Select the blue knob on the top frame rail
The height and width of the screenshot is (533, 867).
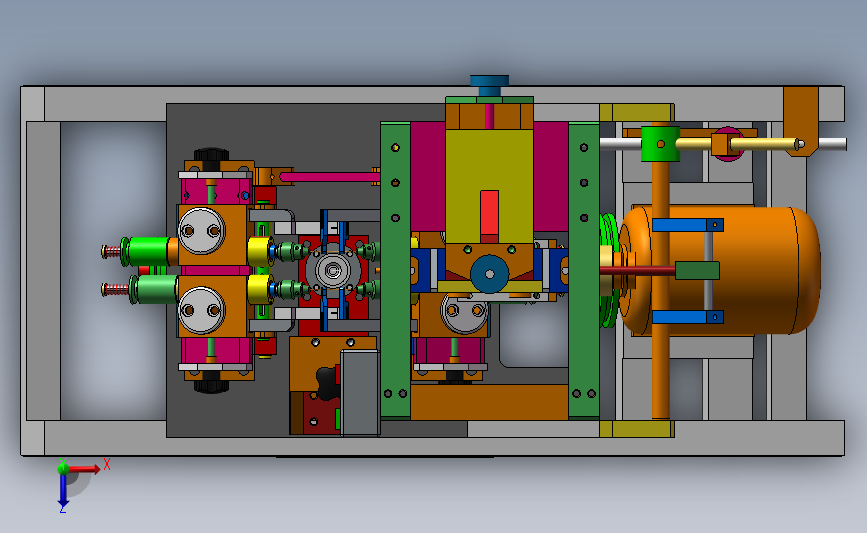point(489,86)
